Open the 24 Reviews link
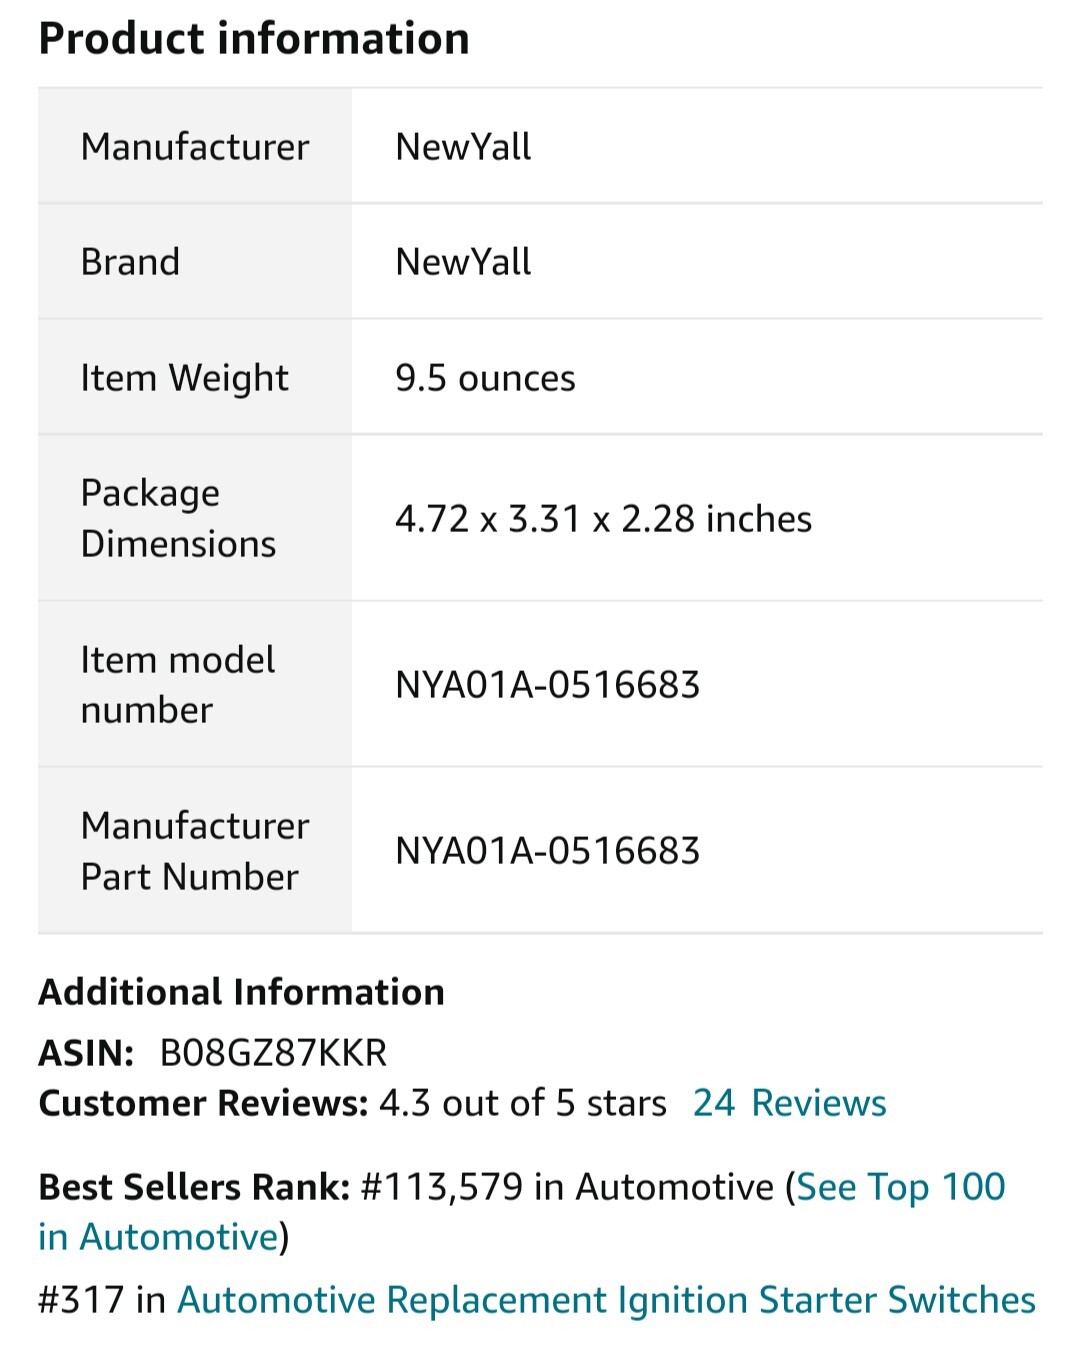Screen dimensions: 1080x1354 click(x=789, y=1103)
